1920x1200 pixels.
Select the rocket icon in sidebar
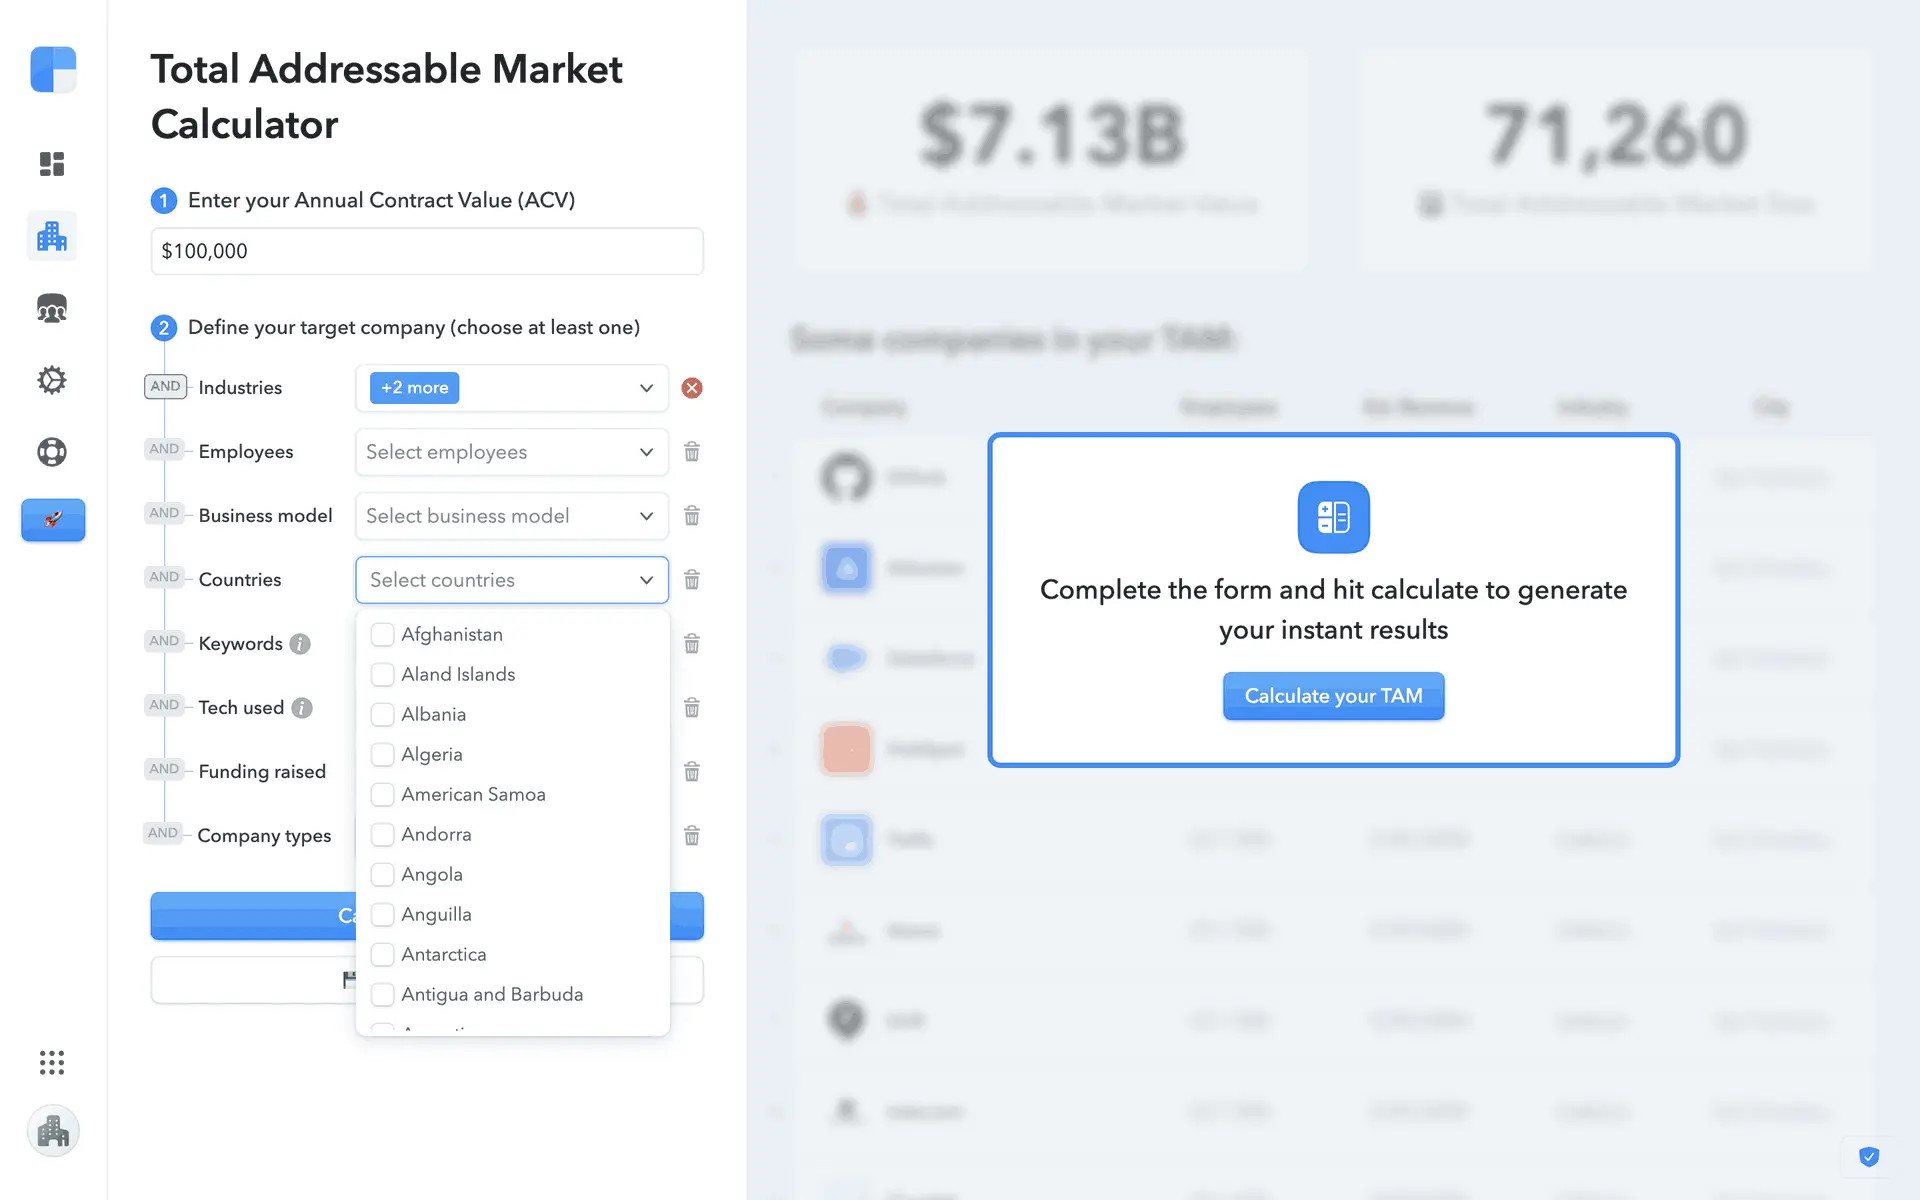(53, 520)
